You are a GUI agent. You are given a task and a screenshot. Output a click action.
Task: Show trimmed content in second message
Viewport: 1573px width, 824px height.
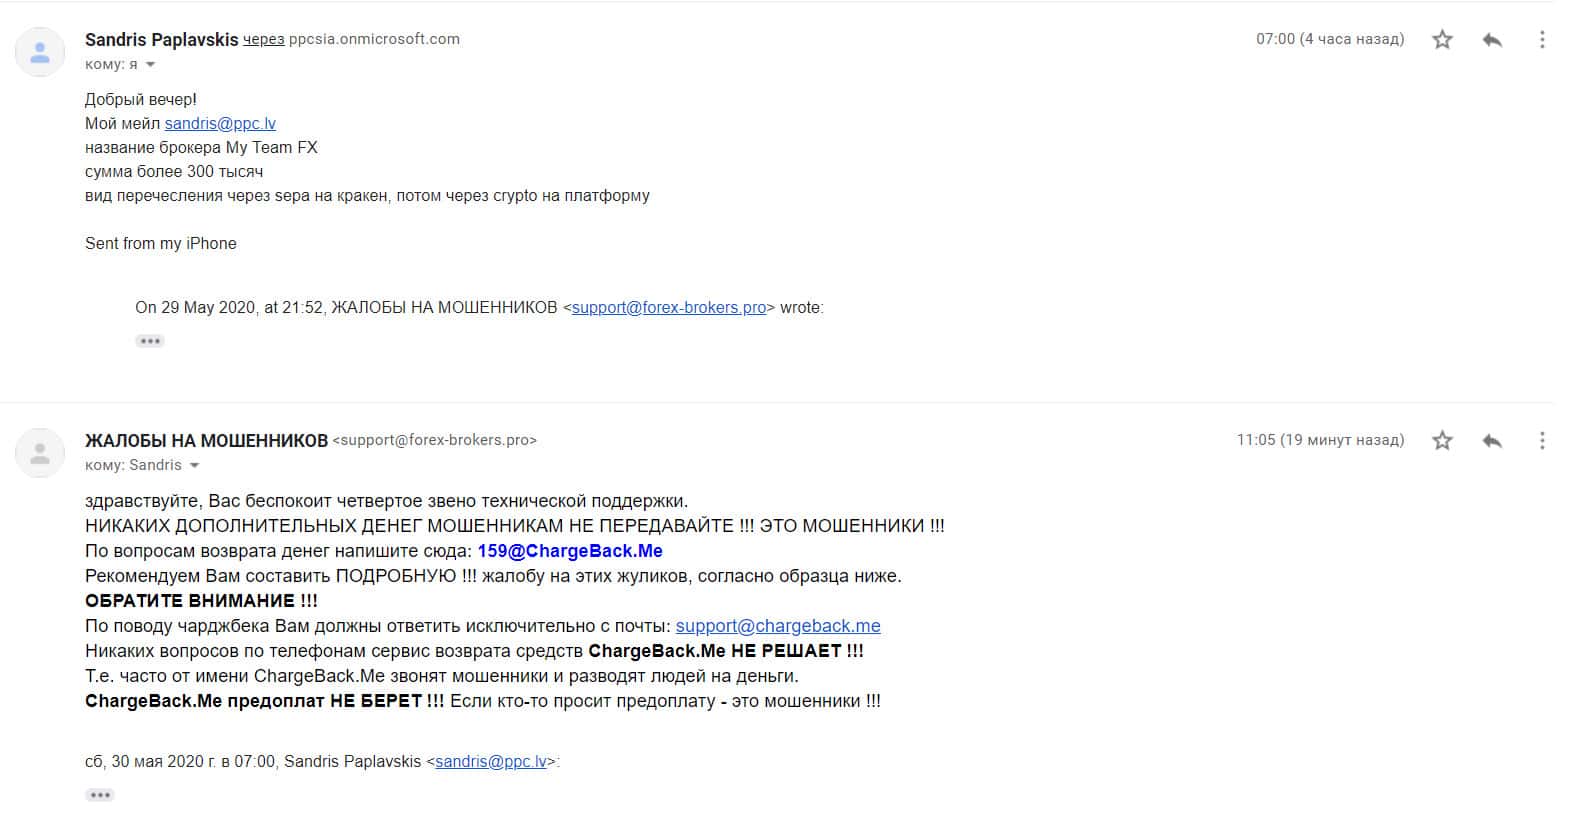(100, 795)
